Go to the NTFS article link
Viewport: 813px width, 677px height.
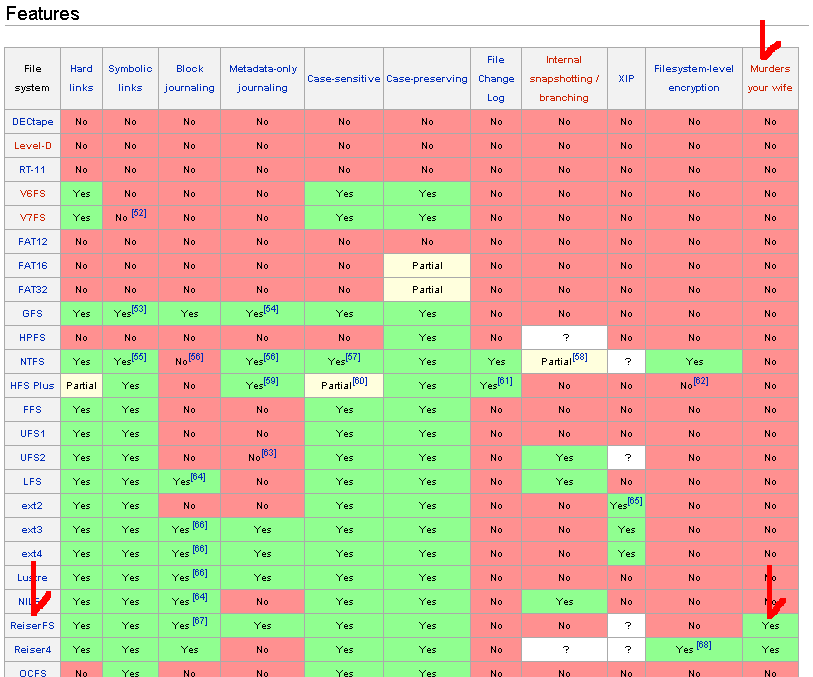(32, 361)
